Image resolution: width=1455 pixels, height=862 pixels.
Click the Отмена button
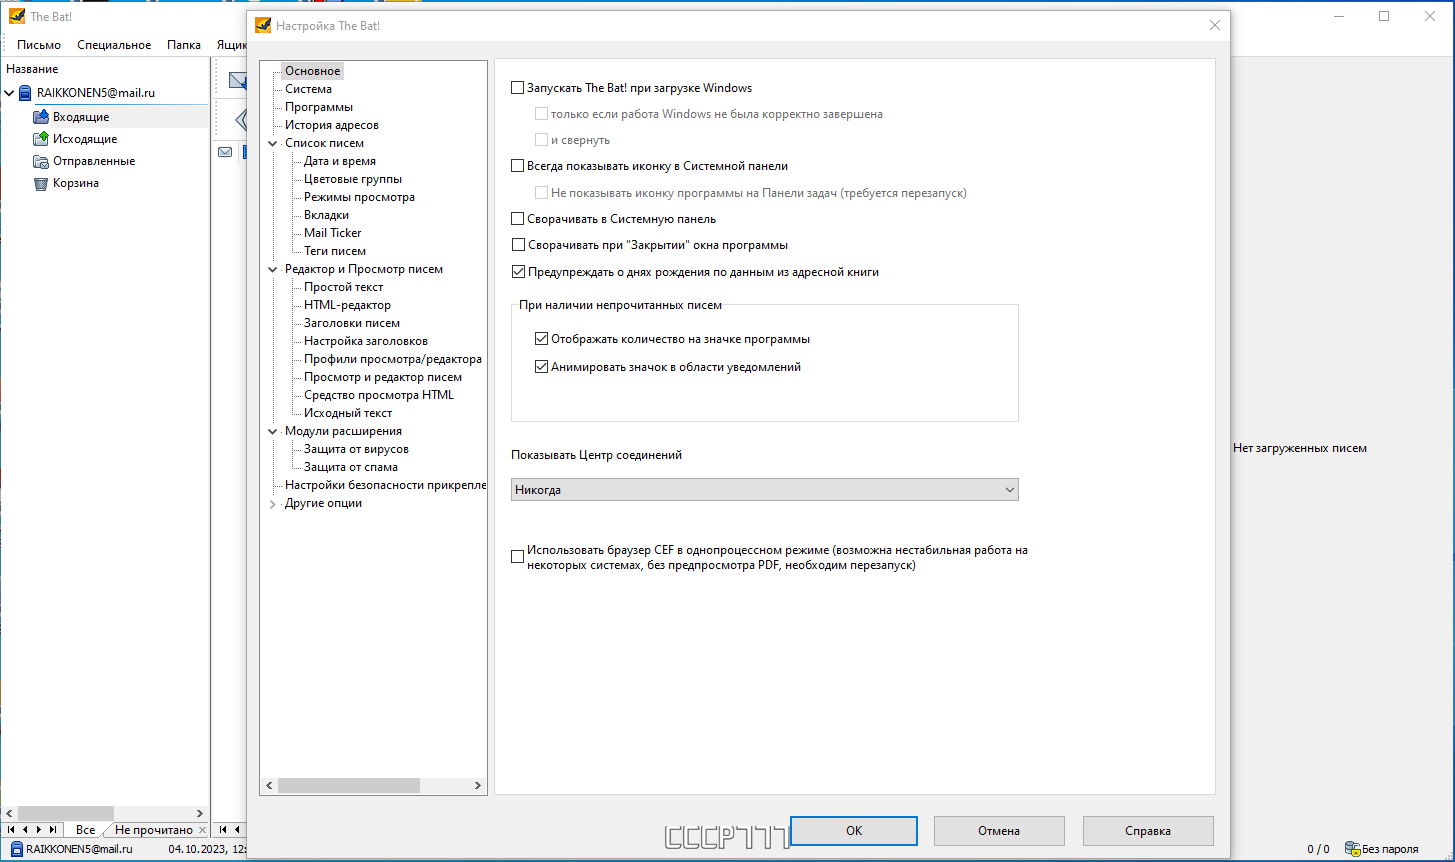999,831
